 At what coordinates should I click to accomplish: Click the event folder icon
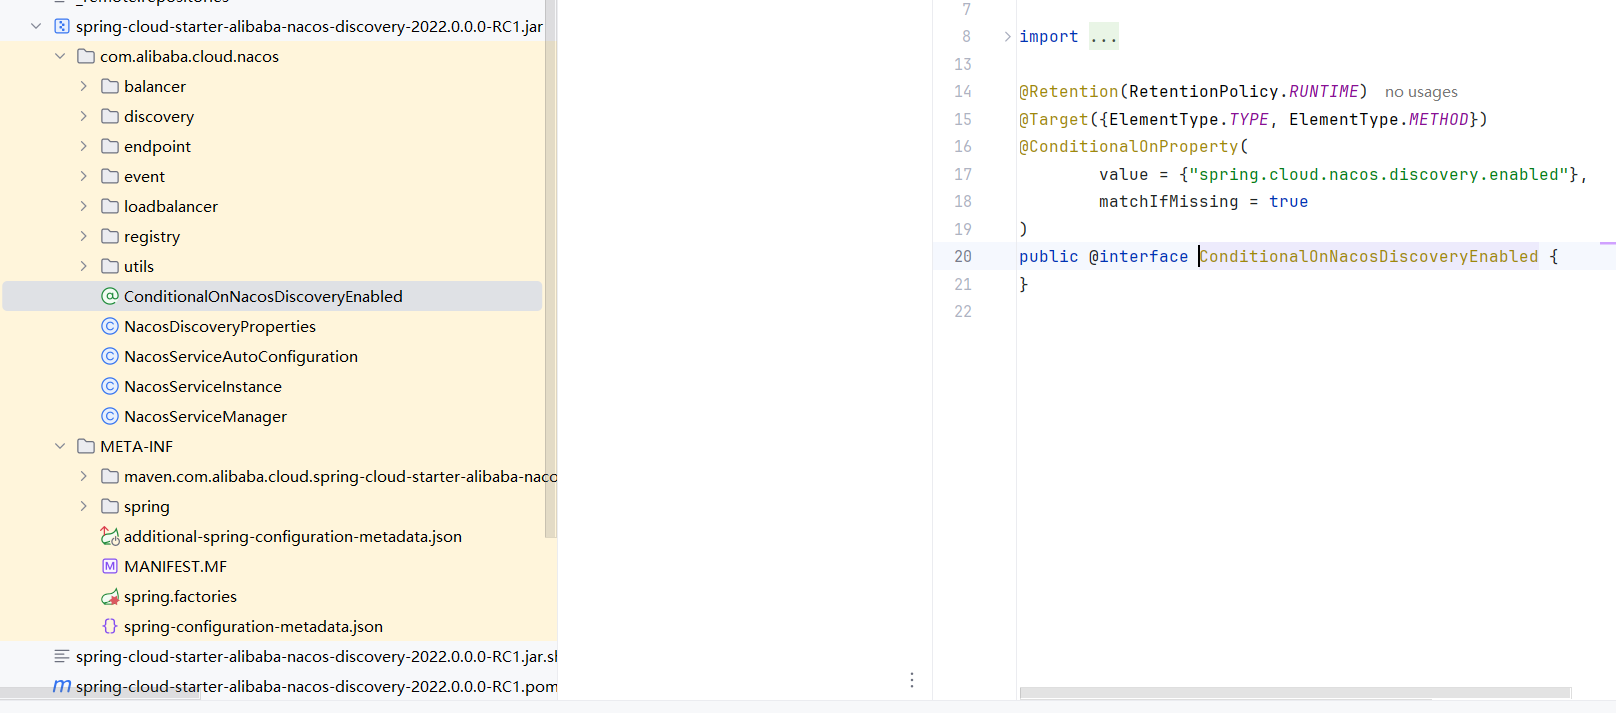[x=110, y=176]
